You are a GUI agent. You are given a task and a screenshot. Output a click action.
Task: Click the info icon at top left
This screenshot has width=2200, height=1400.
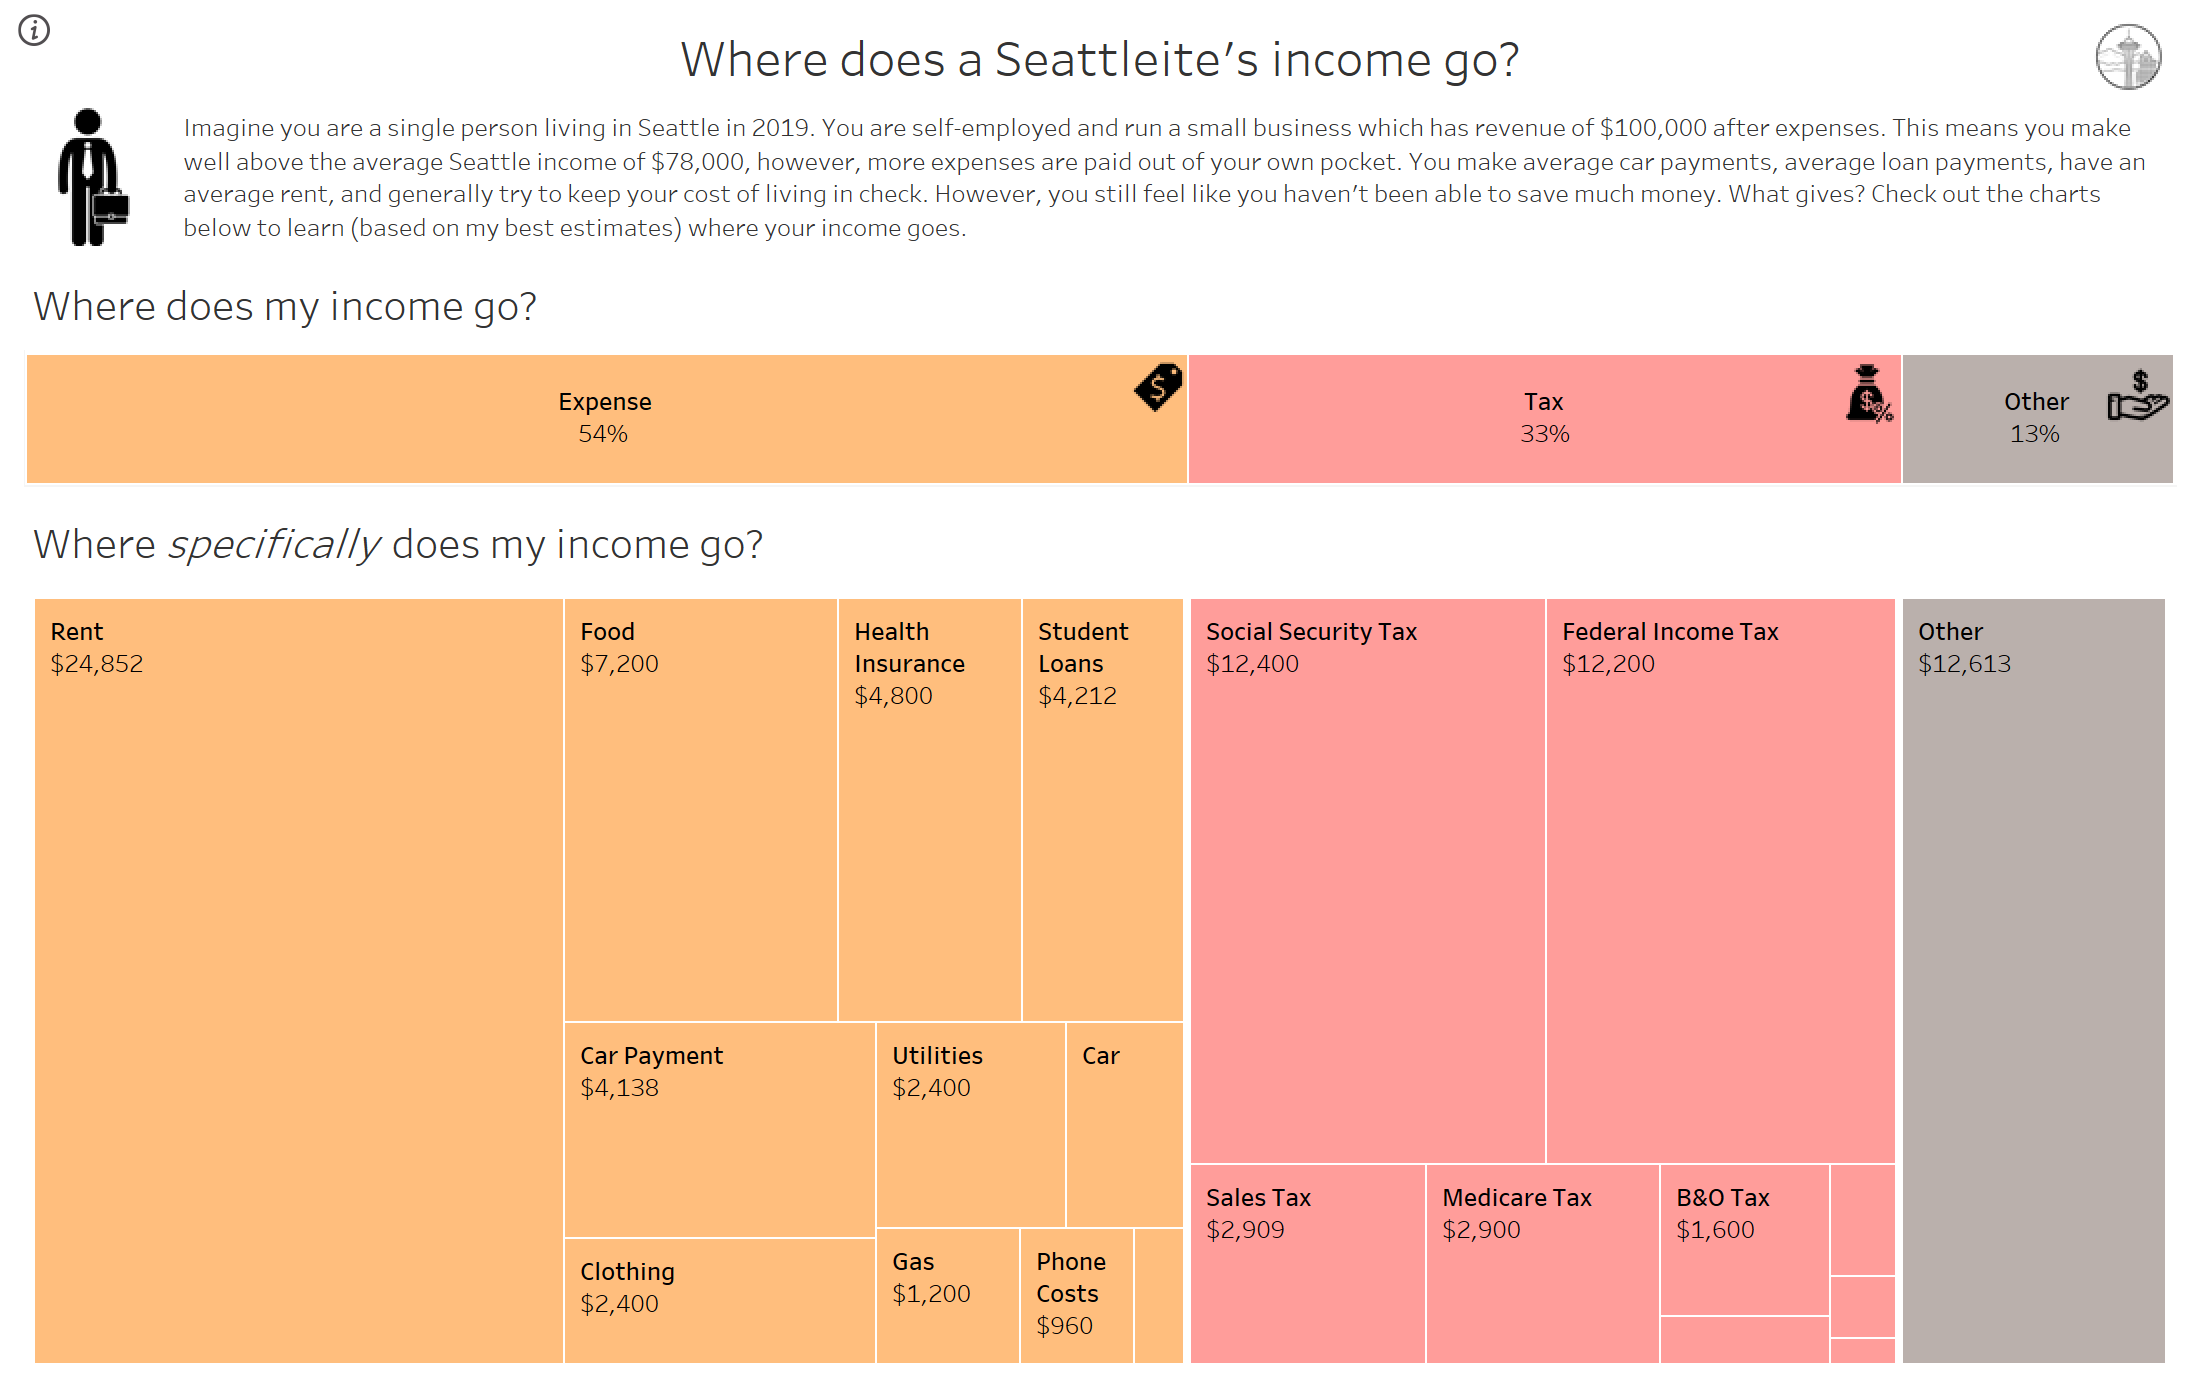(34, 30)
